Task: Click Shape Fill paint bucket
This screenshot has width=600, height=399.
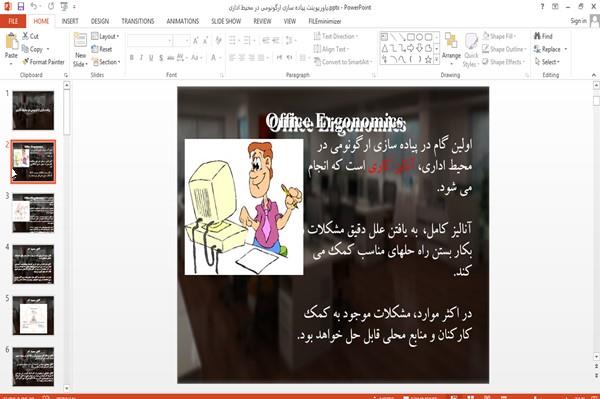Action: coord(486,36)
